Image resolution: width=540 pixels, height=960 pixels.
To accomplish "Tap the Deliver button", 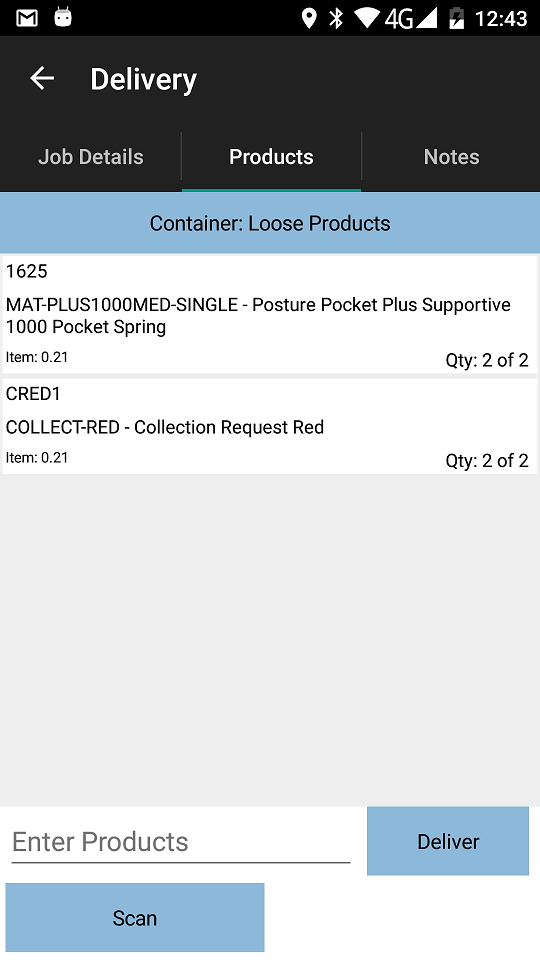I will click(x=448, y=841).
